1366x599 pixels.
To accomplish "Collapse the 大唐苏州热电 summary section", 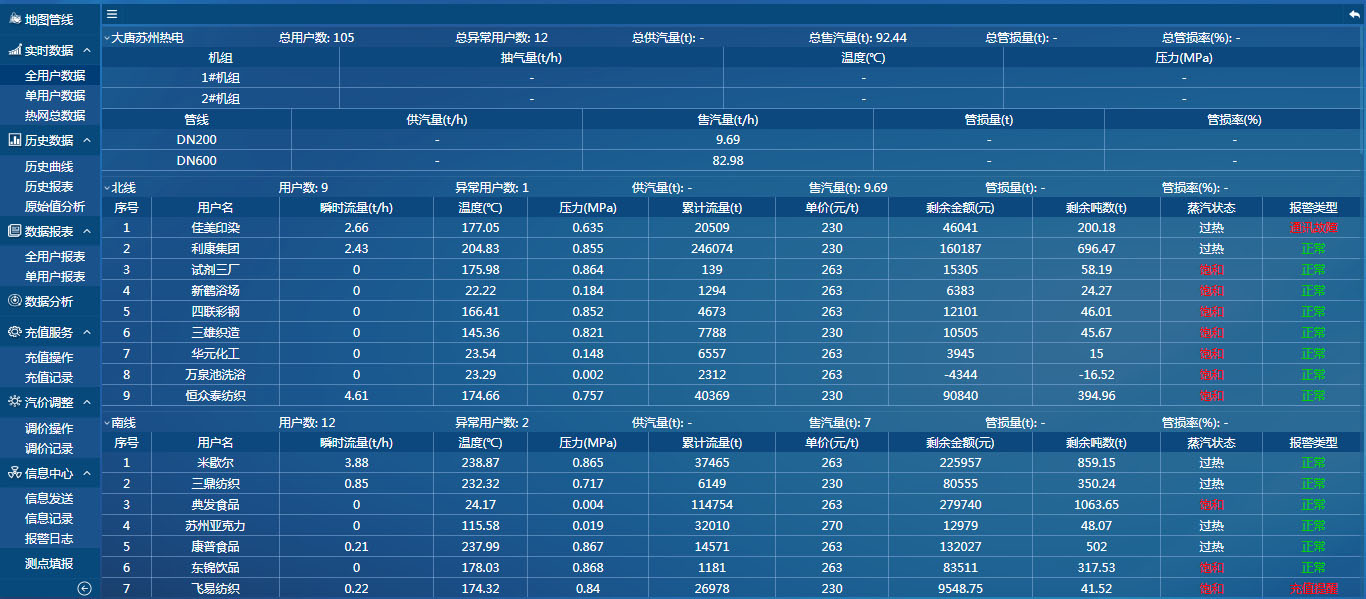I will (x=107, y=38).
